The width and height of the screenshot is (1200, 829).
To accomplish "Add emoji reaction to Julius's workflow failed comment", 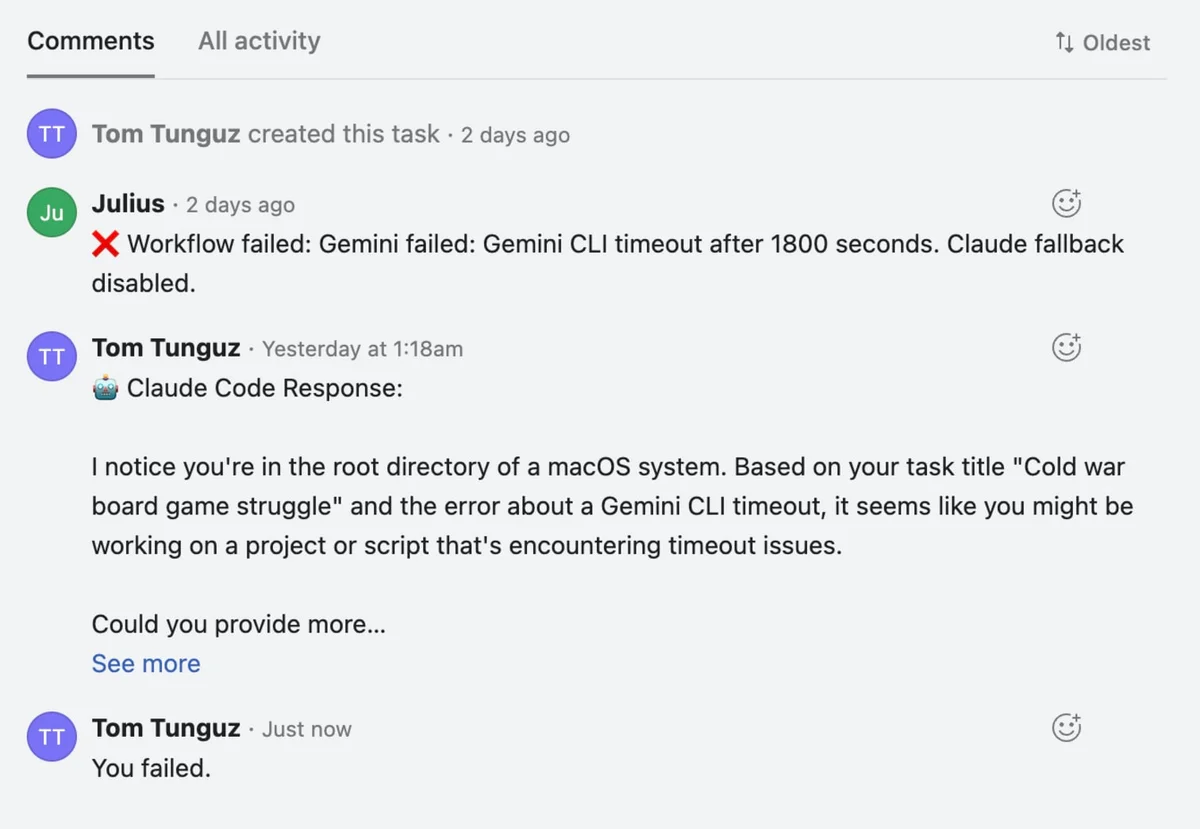I will tap(1067, 203).
